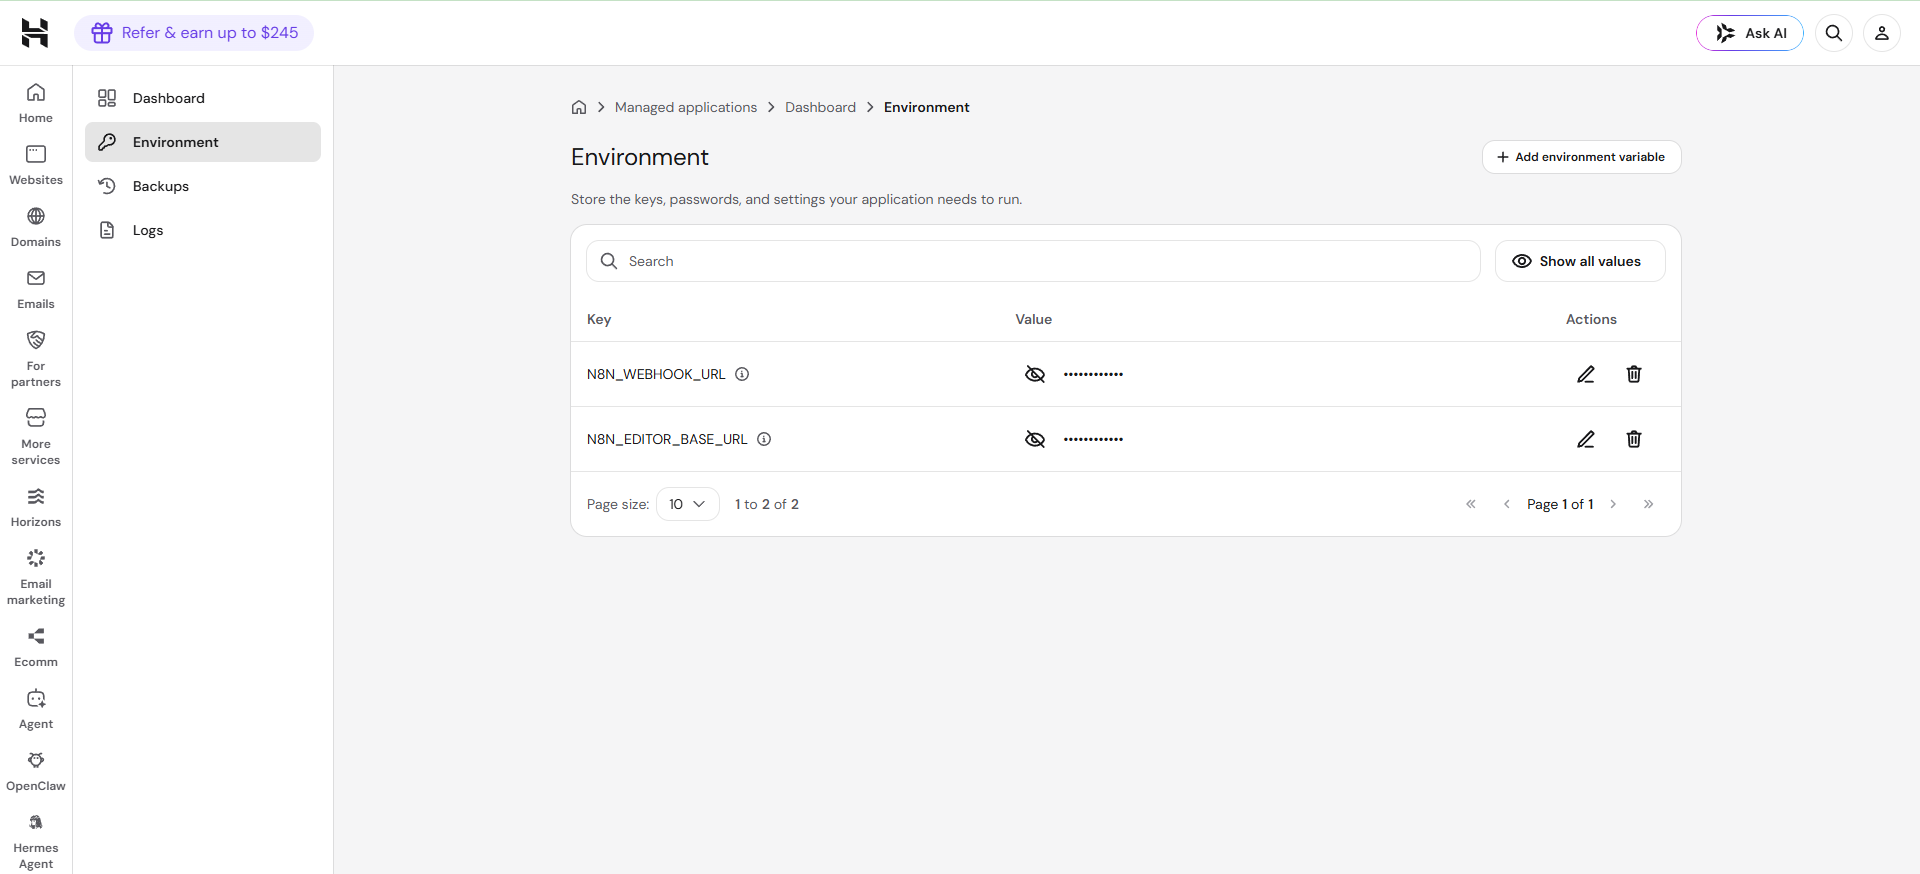
Task: Click Refer & earn up to $245
Action: click(x=194, y=33)
